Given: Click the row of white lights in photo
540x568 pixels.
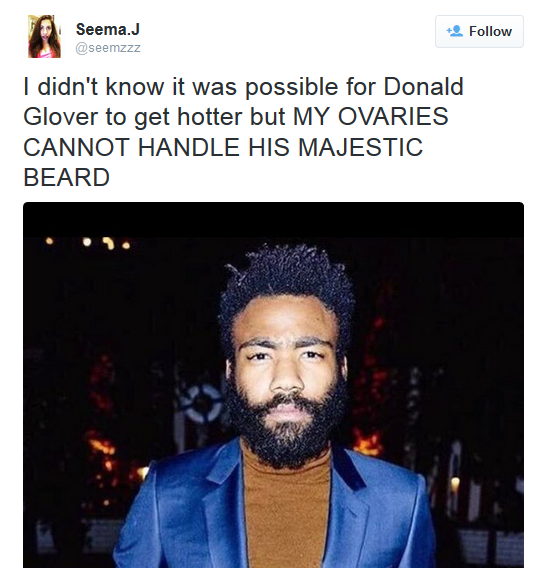Looking at the screenshot, I should tap(87, 243).
